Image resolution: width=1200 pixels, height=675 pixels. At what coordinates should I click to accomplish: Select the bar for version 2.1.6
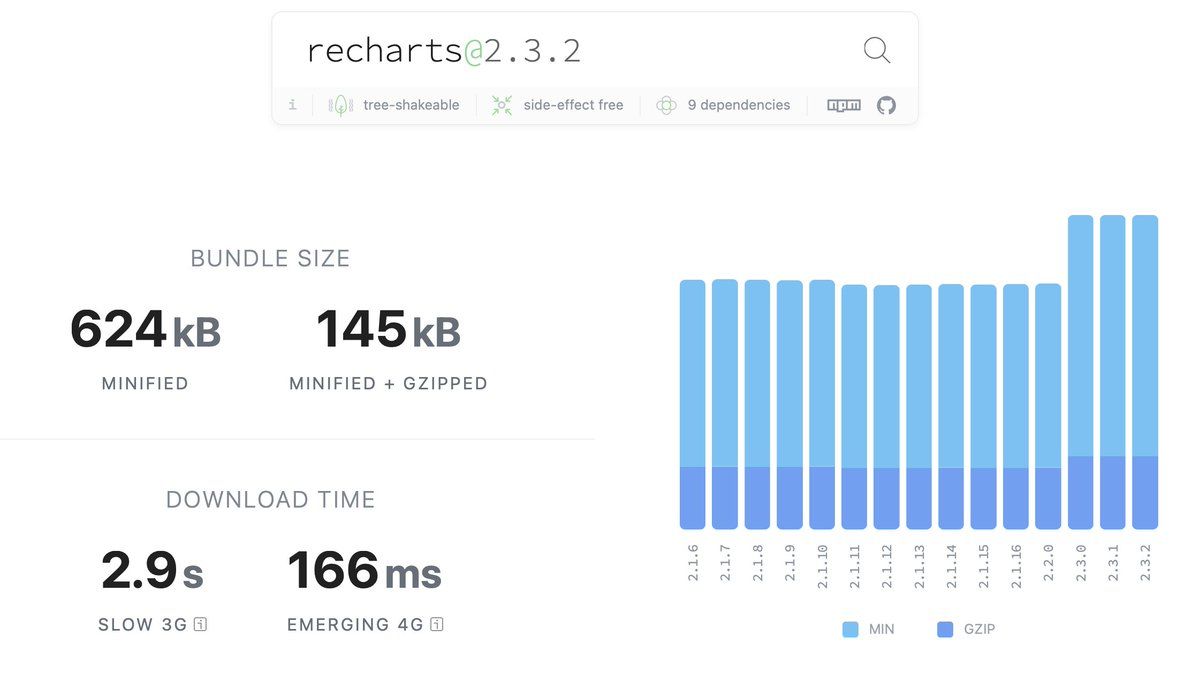coord(692,404)
